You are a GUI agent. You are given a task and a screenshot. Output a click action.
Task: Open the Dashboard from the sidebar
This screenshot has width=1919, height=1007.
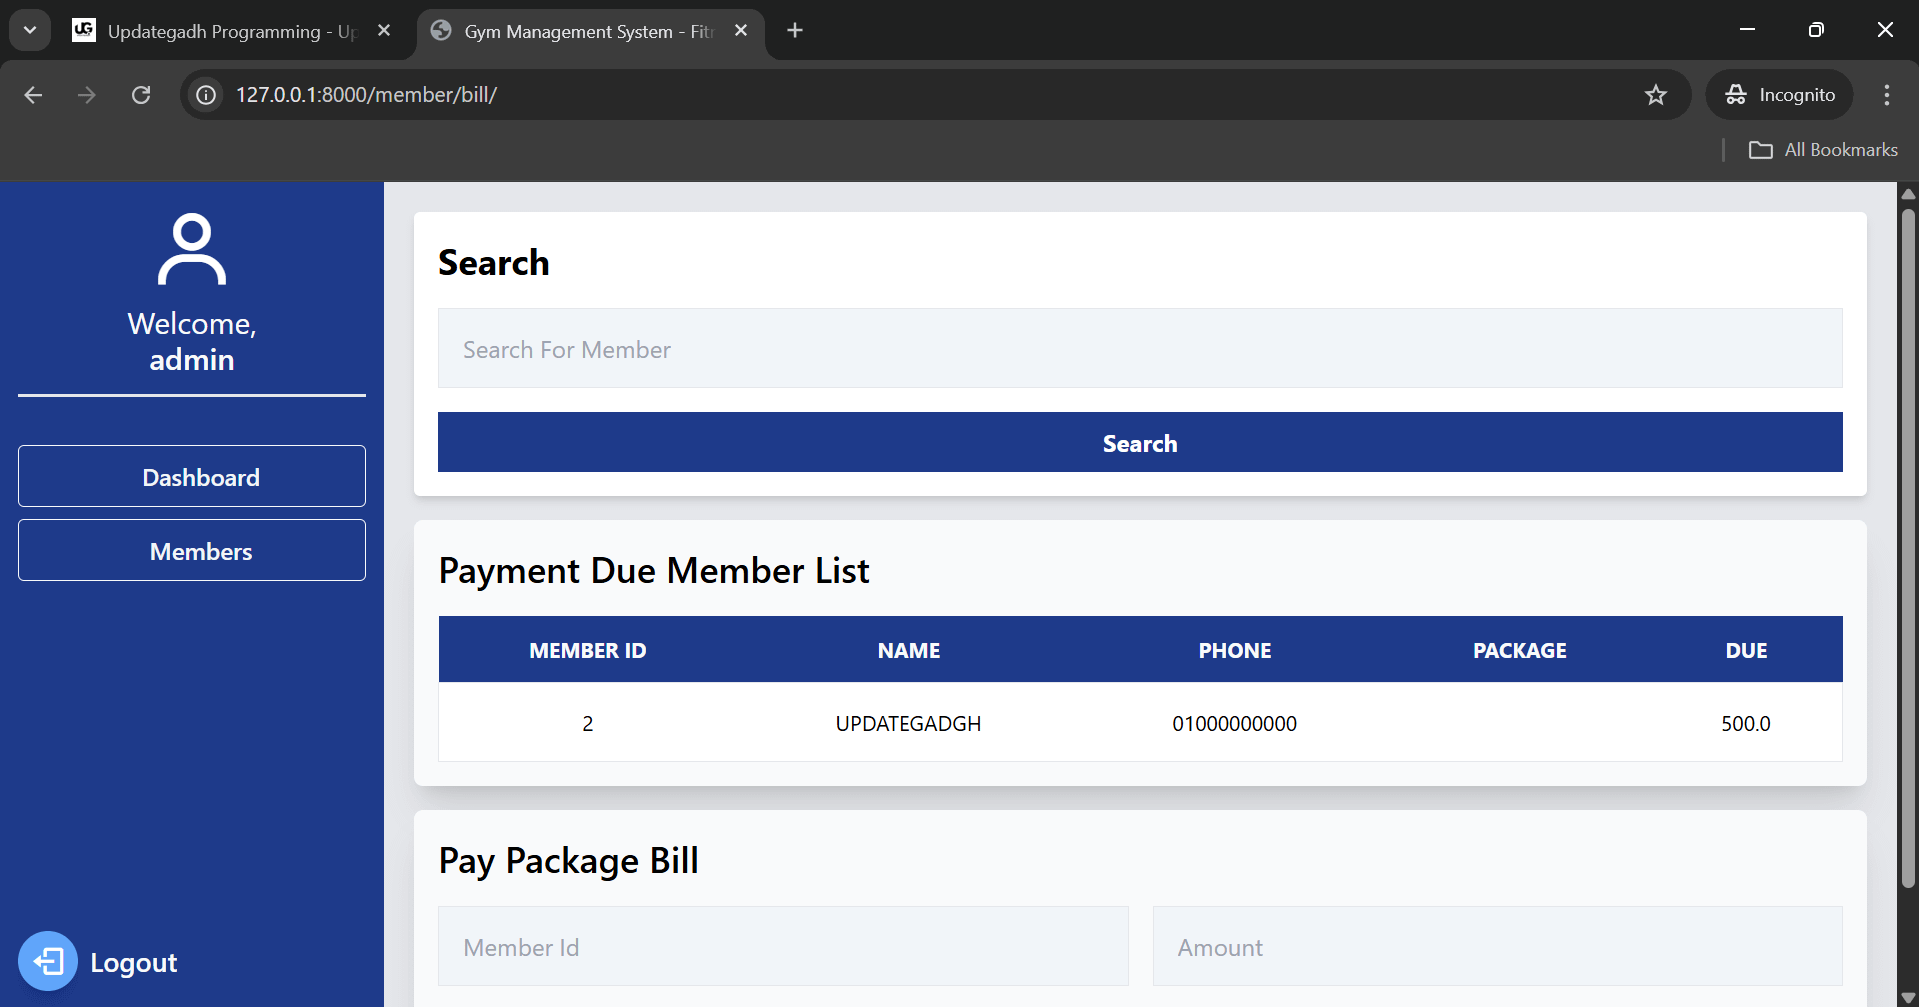[191, 476]
